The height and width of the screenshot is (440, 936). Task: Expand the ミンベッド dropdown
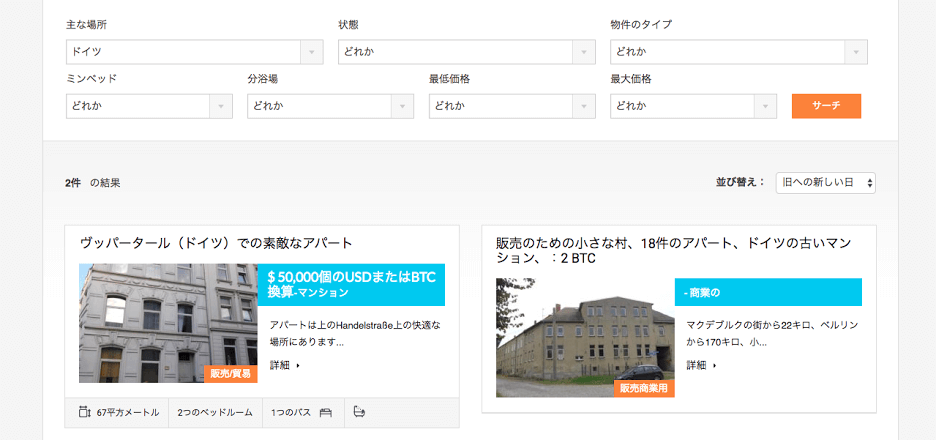(x=149, y=106)
